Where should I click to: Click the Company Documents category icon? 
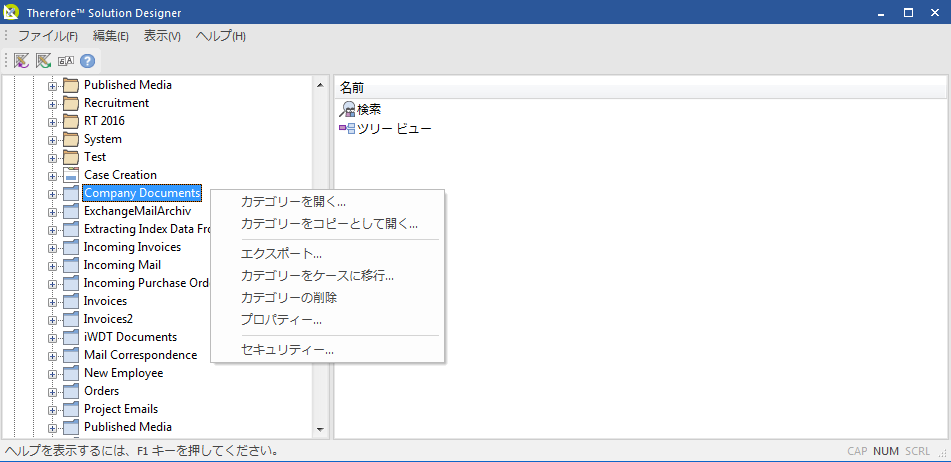click(71, 193)
